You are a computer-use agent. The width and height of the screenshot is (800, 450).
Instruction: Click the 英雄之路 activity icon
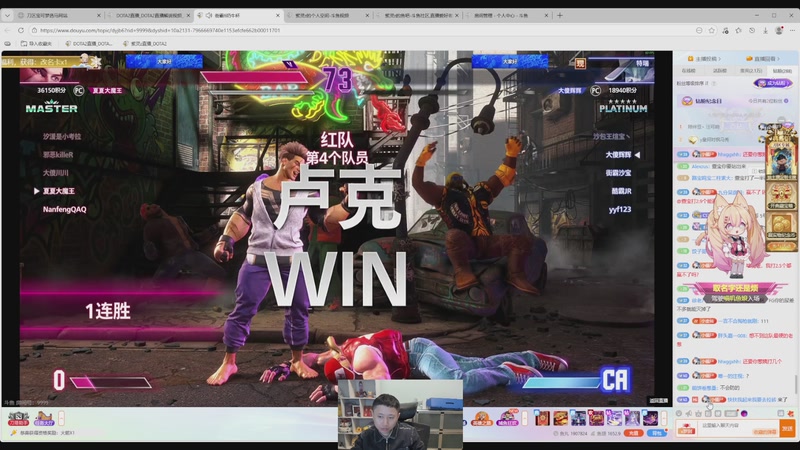(x=482, y=419)
